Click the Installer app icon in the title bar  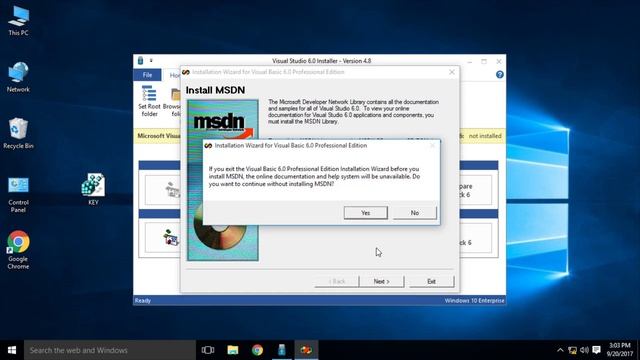[x=140, y=60]
